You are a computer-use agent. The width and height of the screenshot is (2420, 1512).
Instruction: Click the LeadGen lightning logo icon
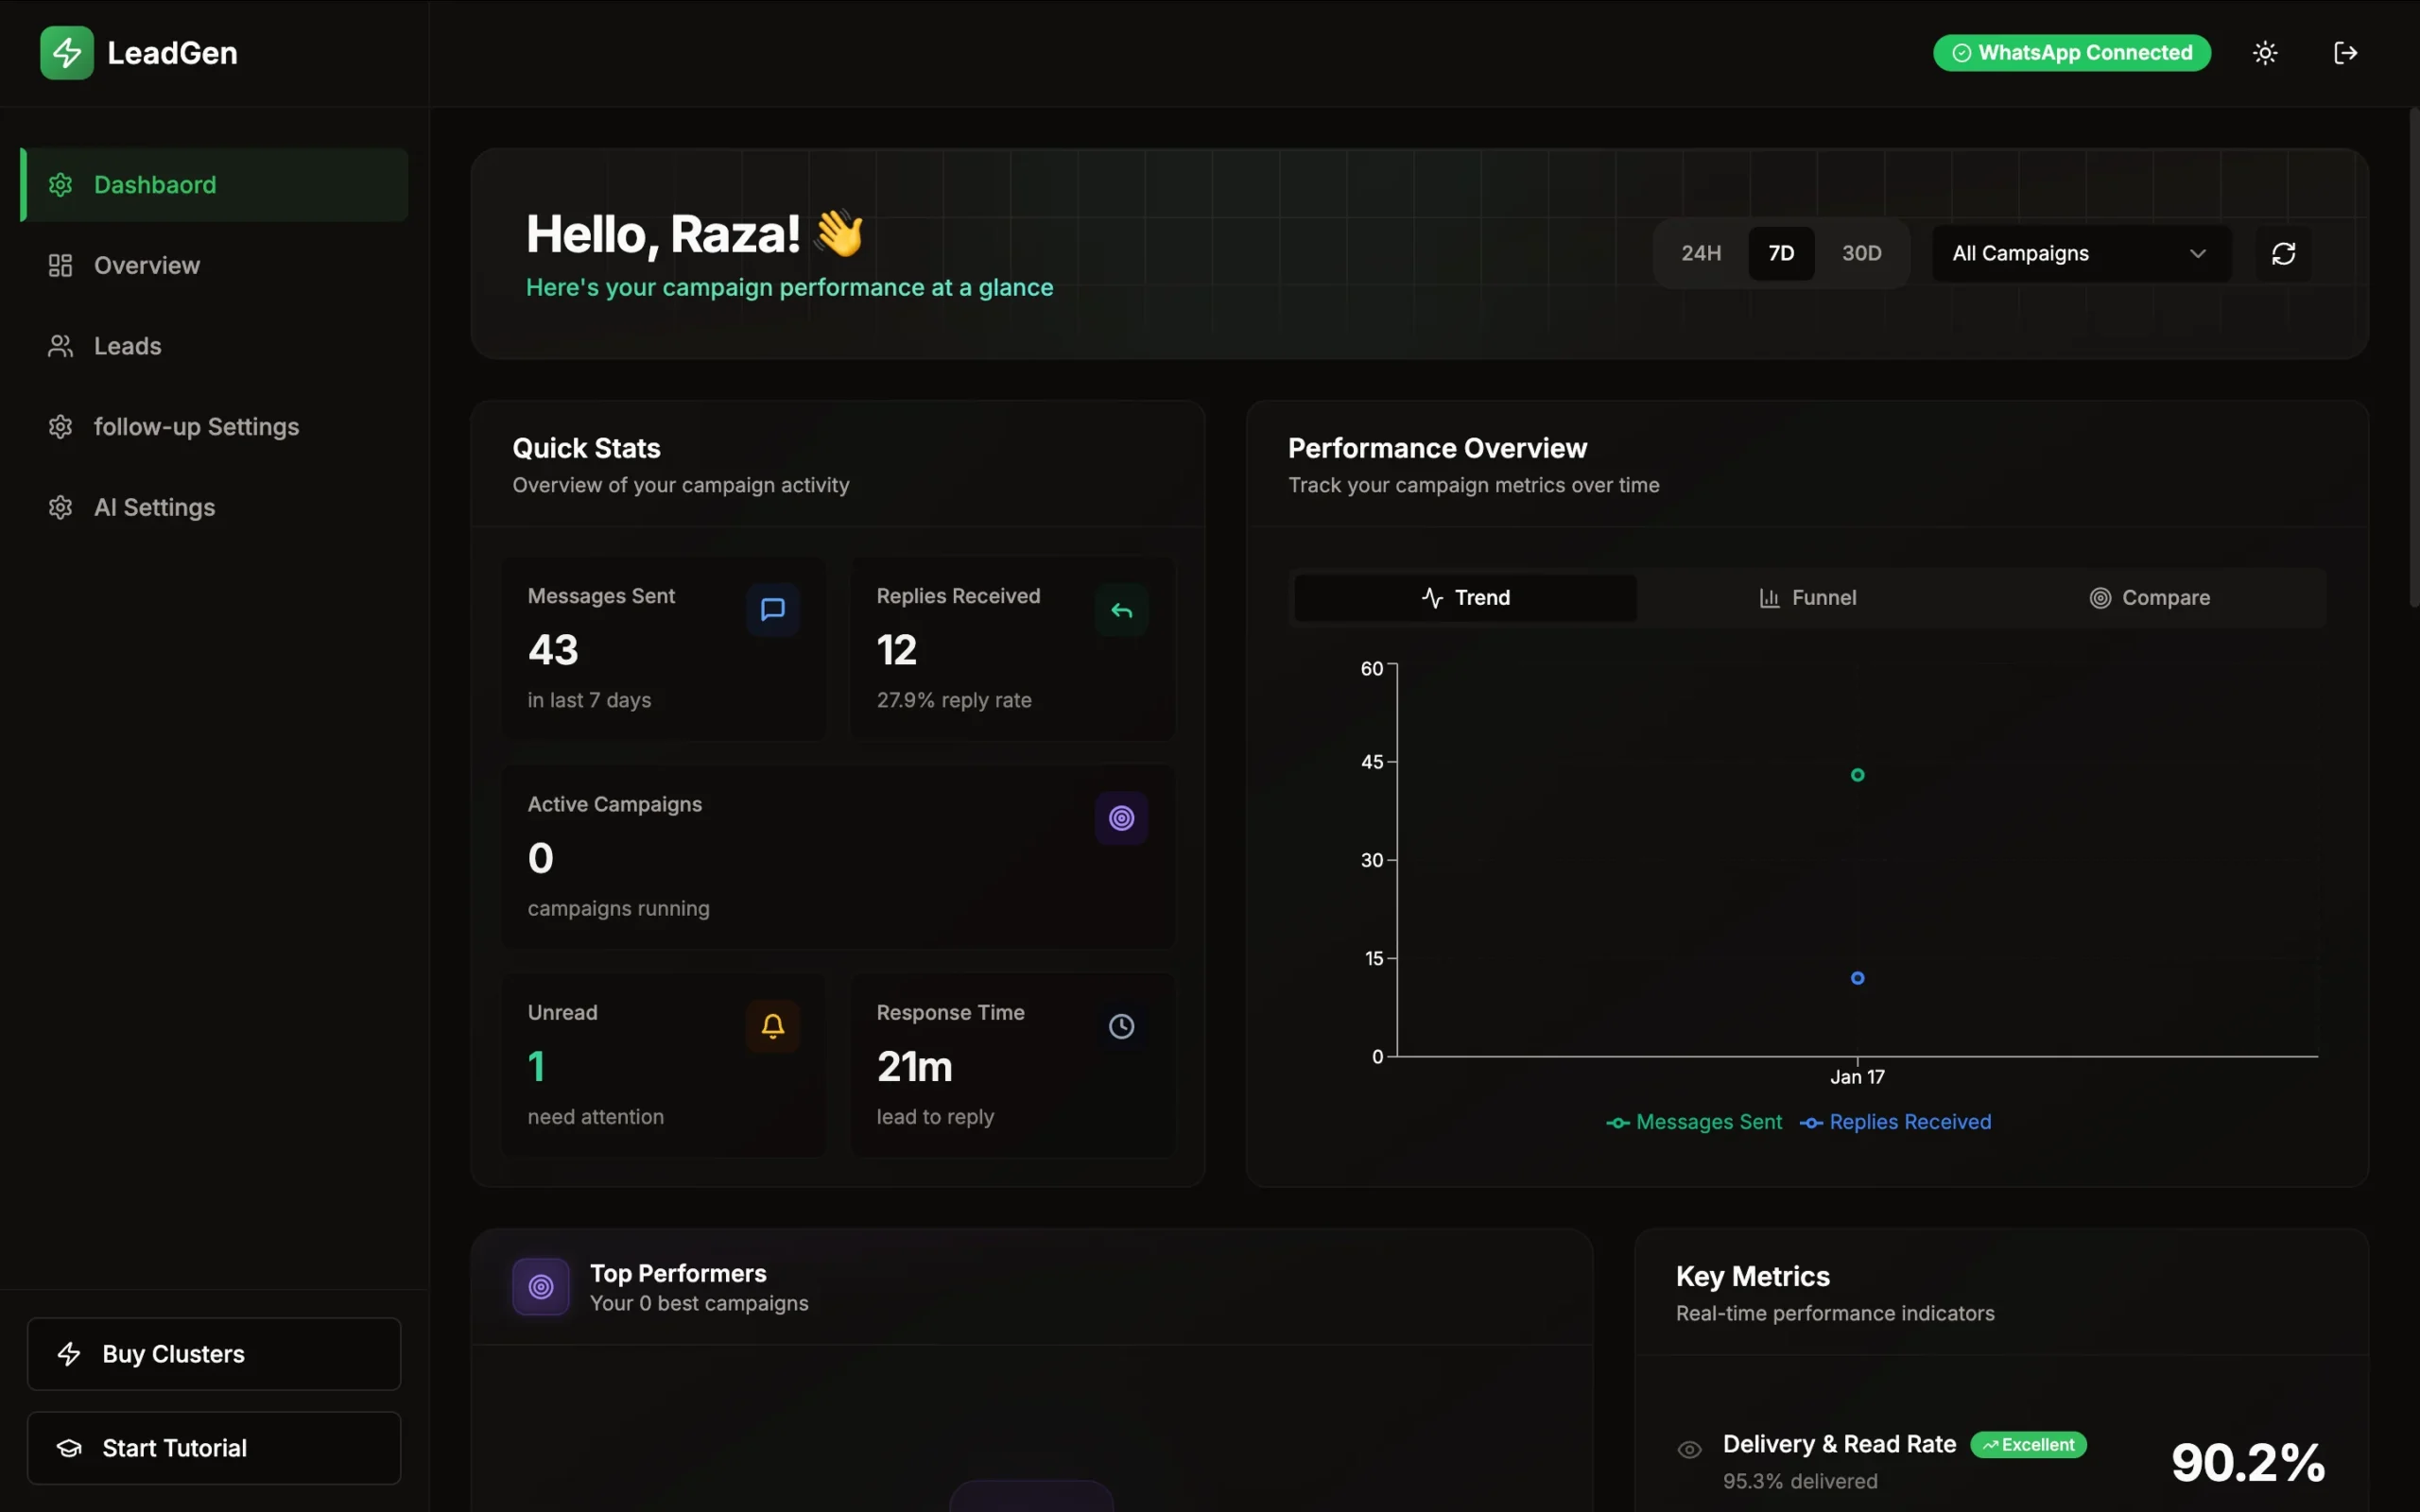(66, 53)
